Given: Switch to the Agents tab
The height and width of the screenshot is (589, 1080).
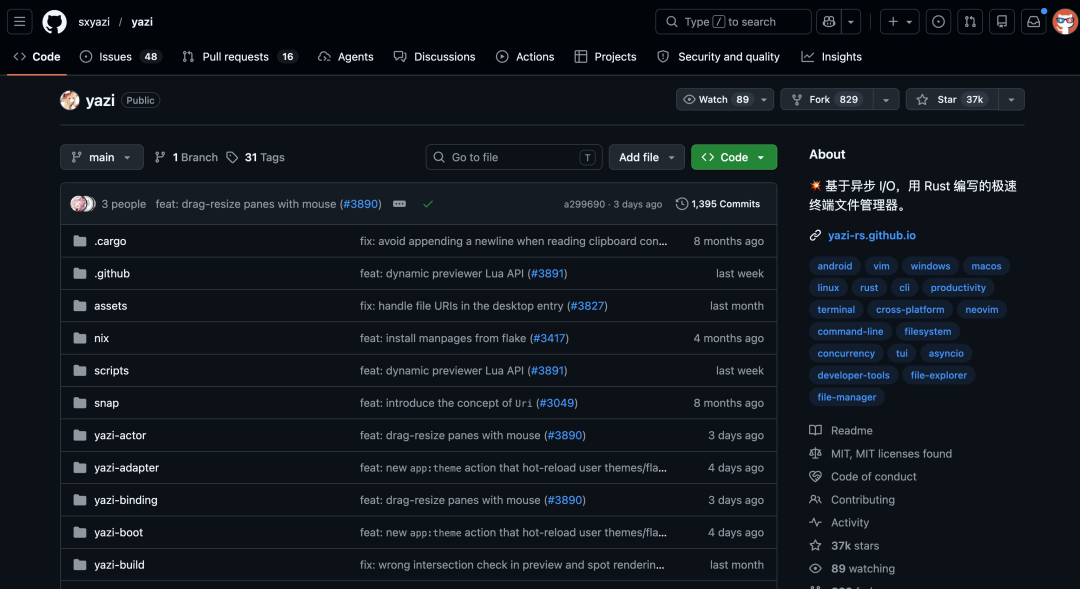Looking at the screenshot, I should pos(346,56).
